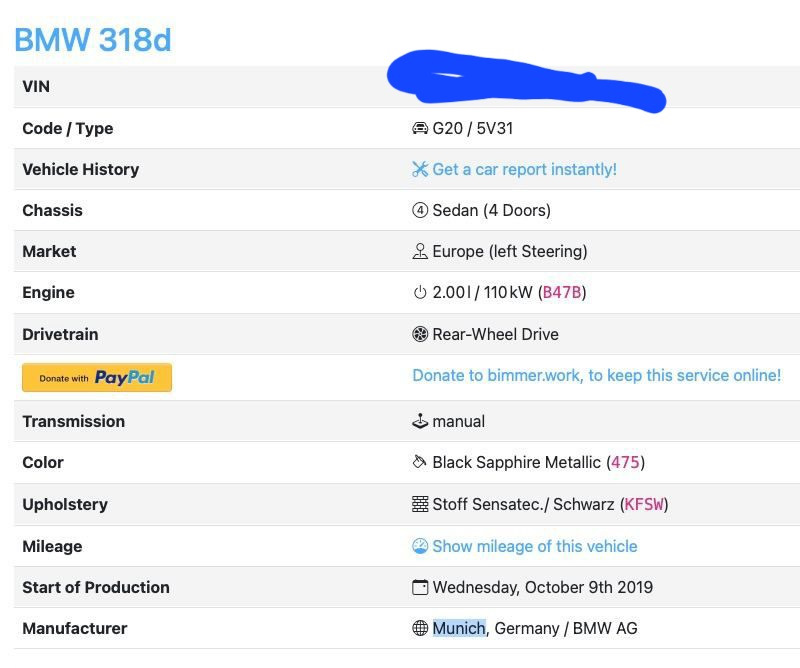Click the wheel icon next to Rear-Wheel Drive
Screen dimensions: 800x668
tap(419, 334)
